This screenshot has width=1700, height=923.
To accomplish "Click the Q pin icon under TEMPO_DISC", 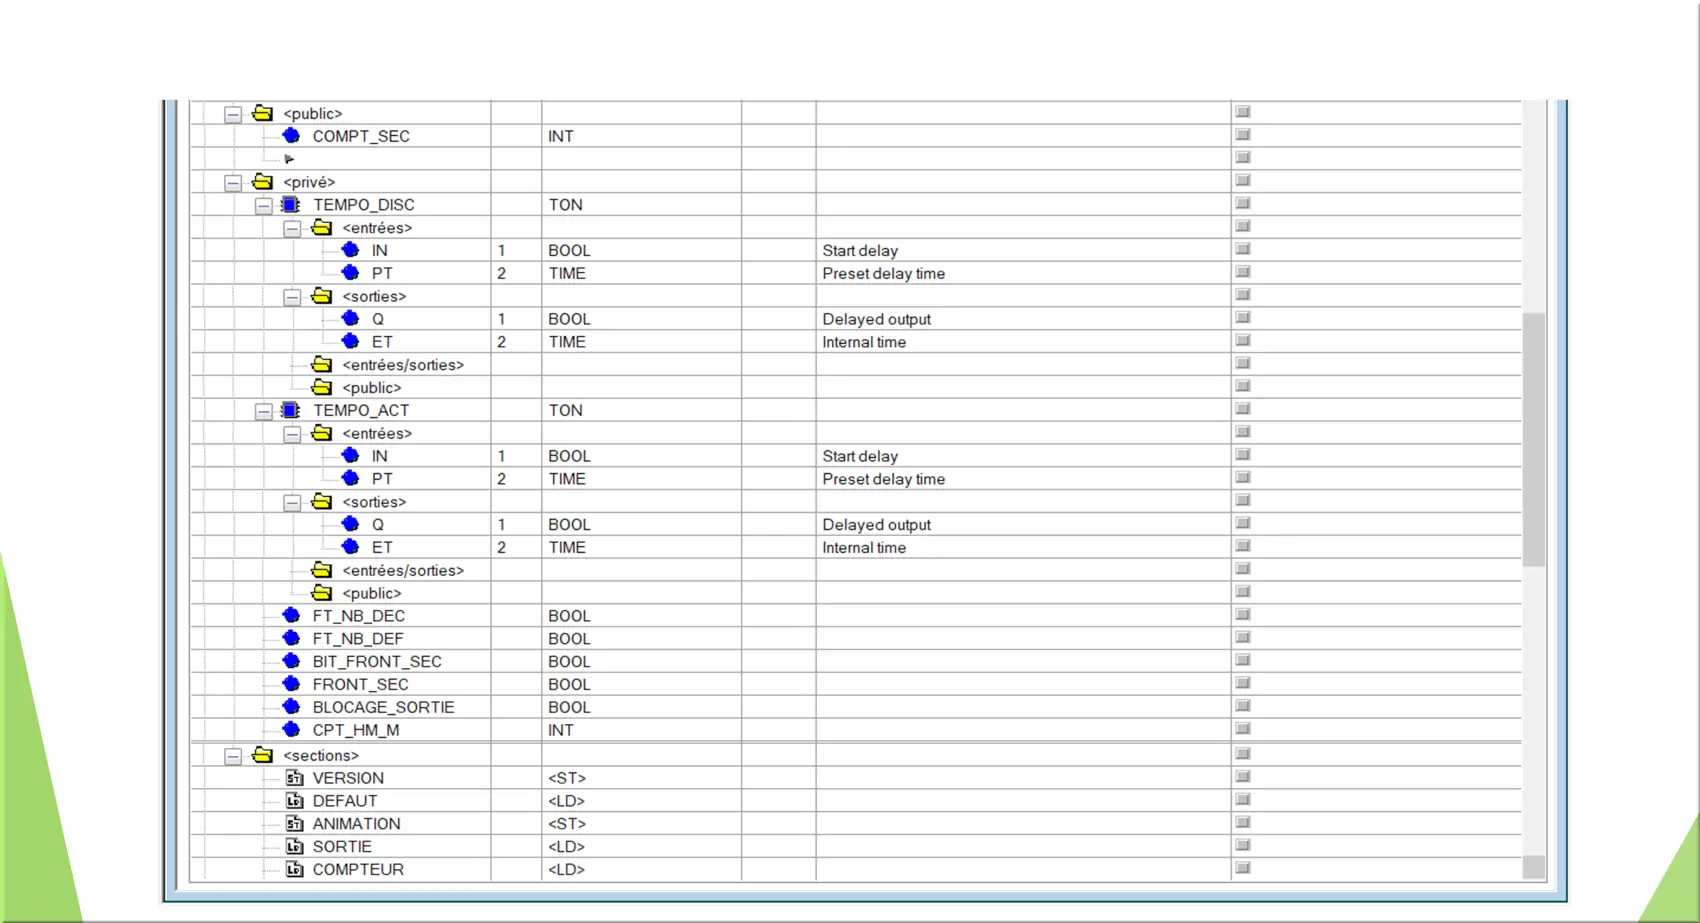I will pos(350,318).
